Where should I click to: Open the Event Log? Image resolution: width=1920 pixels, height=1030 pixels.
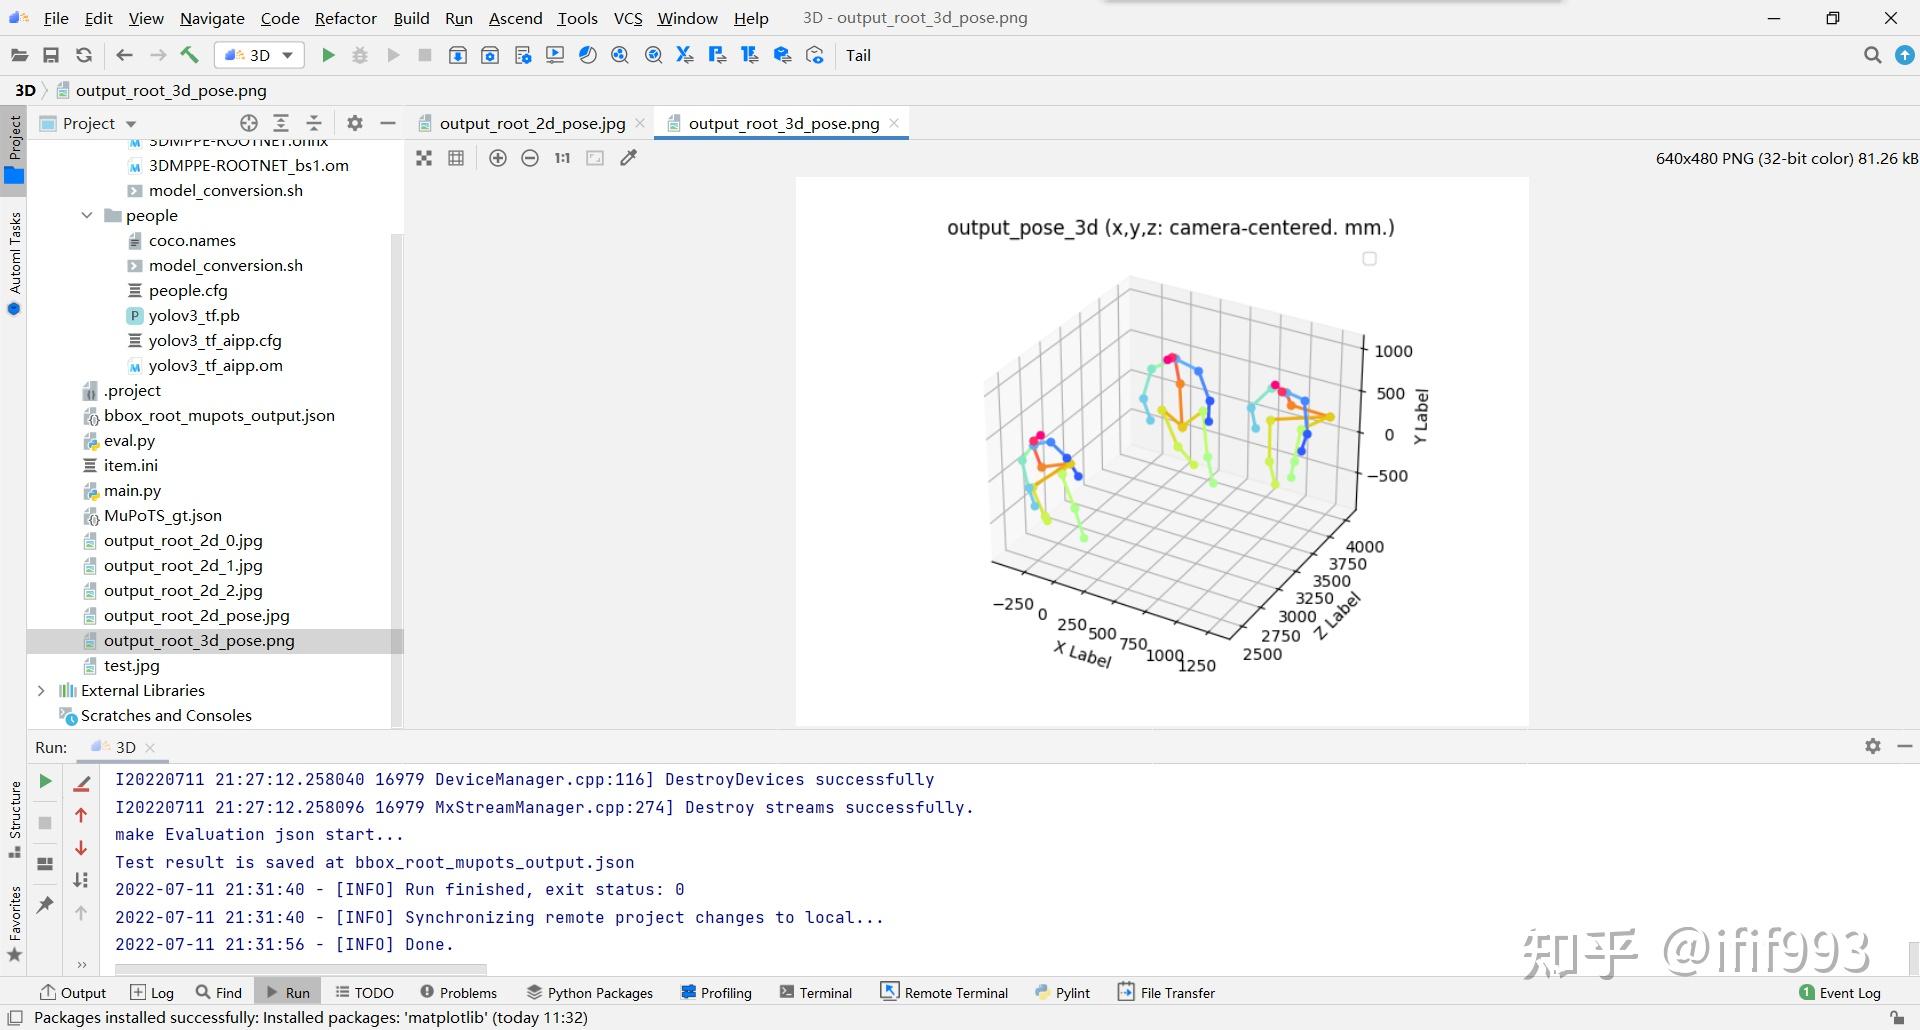[x=1839, y=993]
